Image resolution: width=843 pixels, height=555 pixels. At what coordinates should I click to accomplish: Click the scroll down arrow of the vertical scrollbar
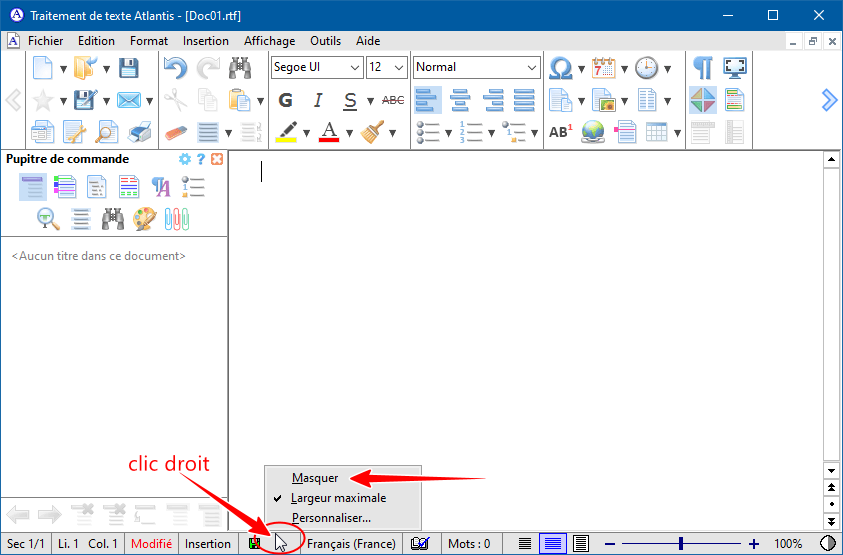832,471
